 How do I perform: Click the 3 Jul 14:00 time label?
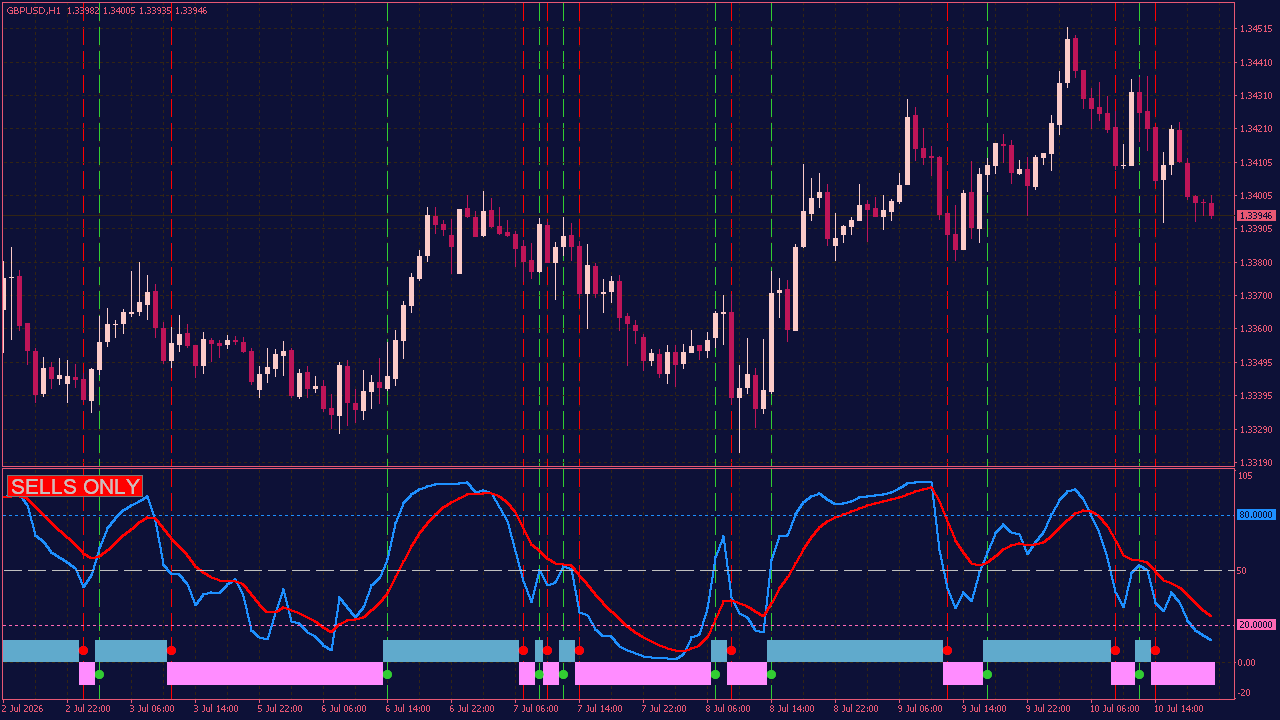click(x=216, y=708)
